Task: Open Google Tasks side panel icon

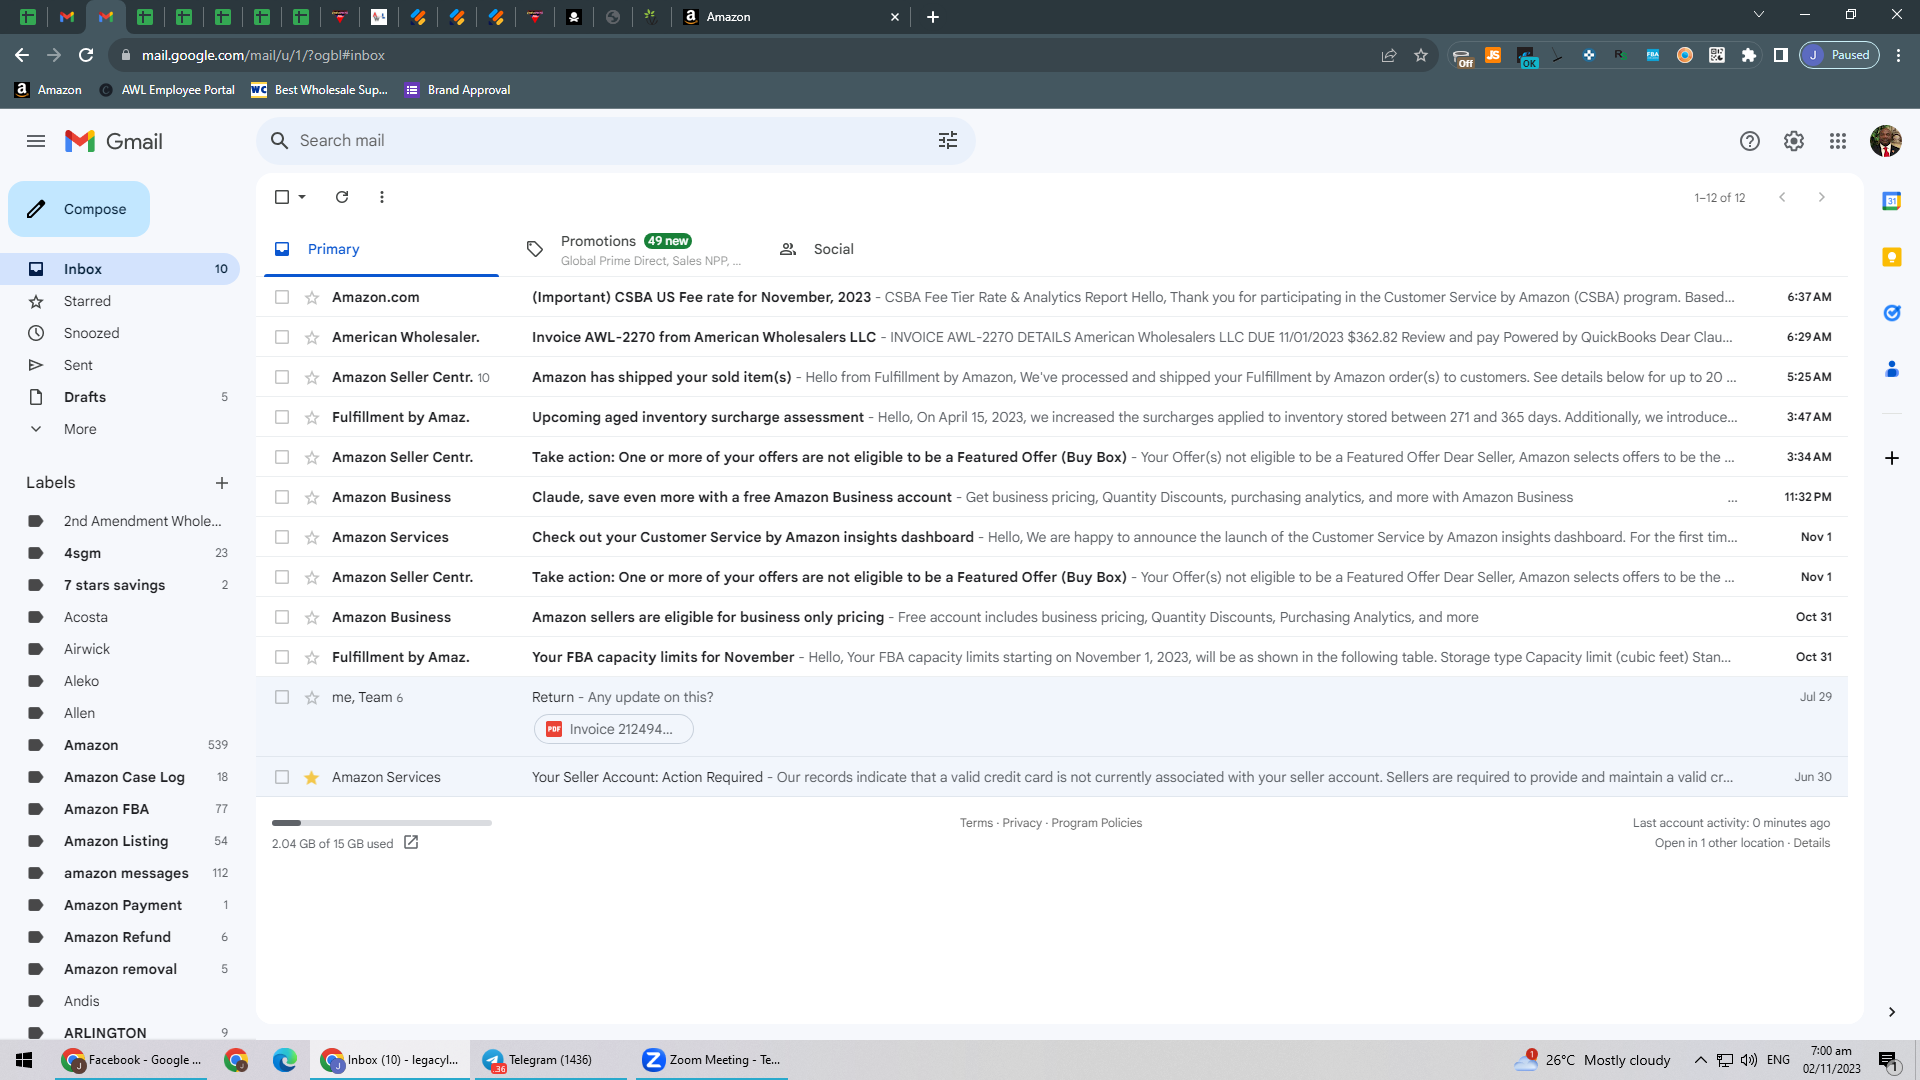Action: (1892, 313)
